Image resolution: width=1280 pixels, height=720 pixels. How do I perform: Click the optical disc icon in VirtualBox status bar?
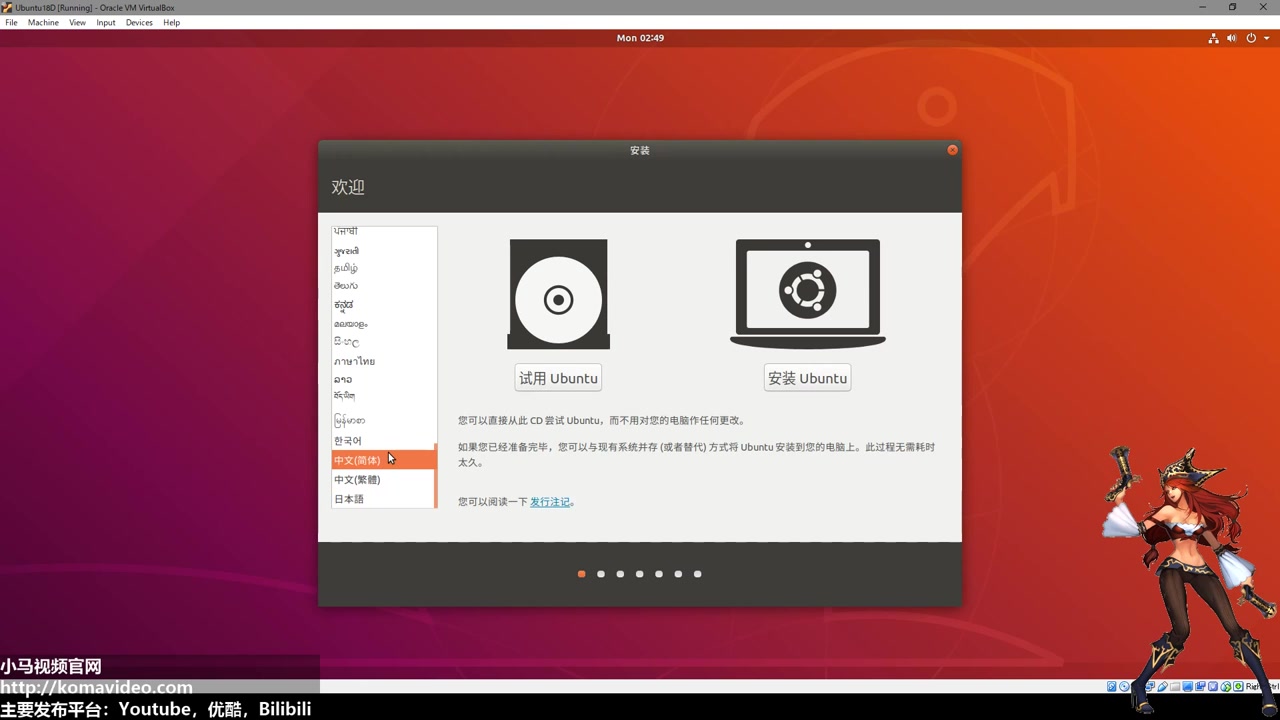(x=1124, y=687)
